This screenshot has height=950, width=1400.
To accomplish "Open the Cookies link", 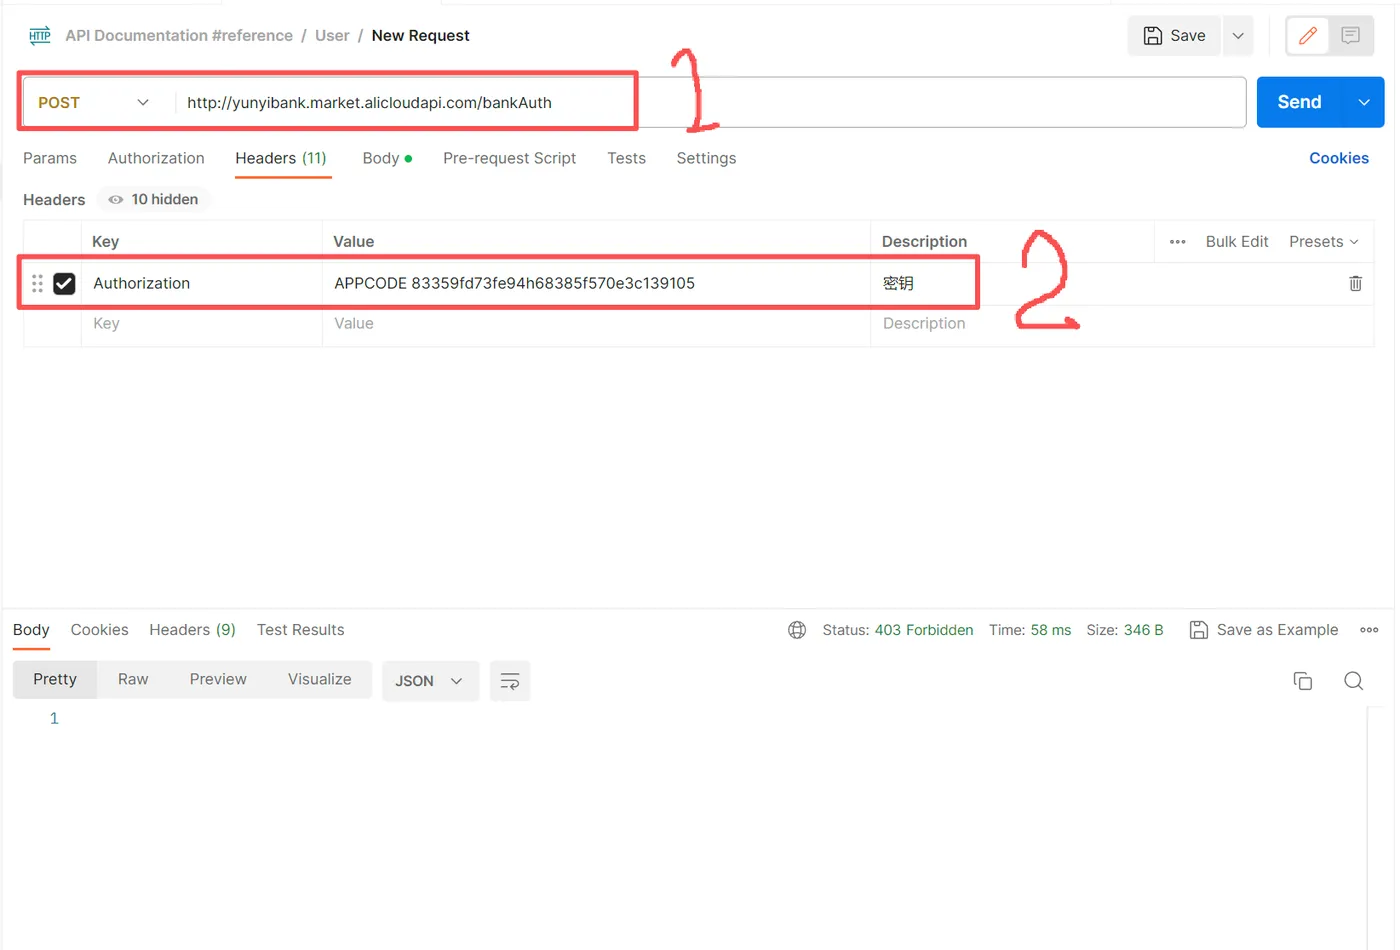I will [1338, 158].
